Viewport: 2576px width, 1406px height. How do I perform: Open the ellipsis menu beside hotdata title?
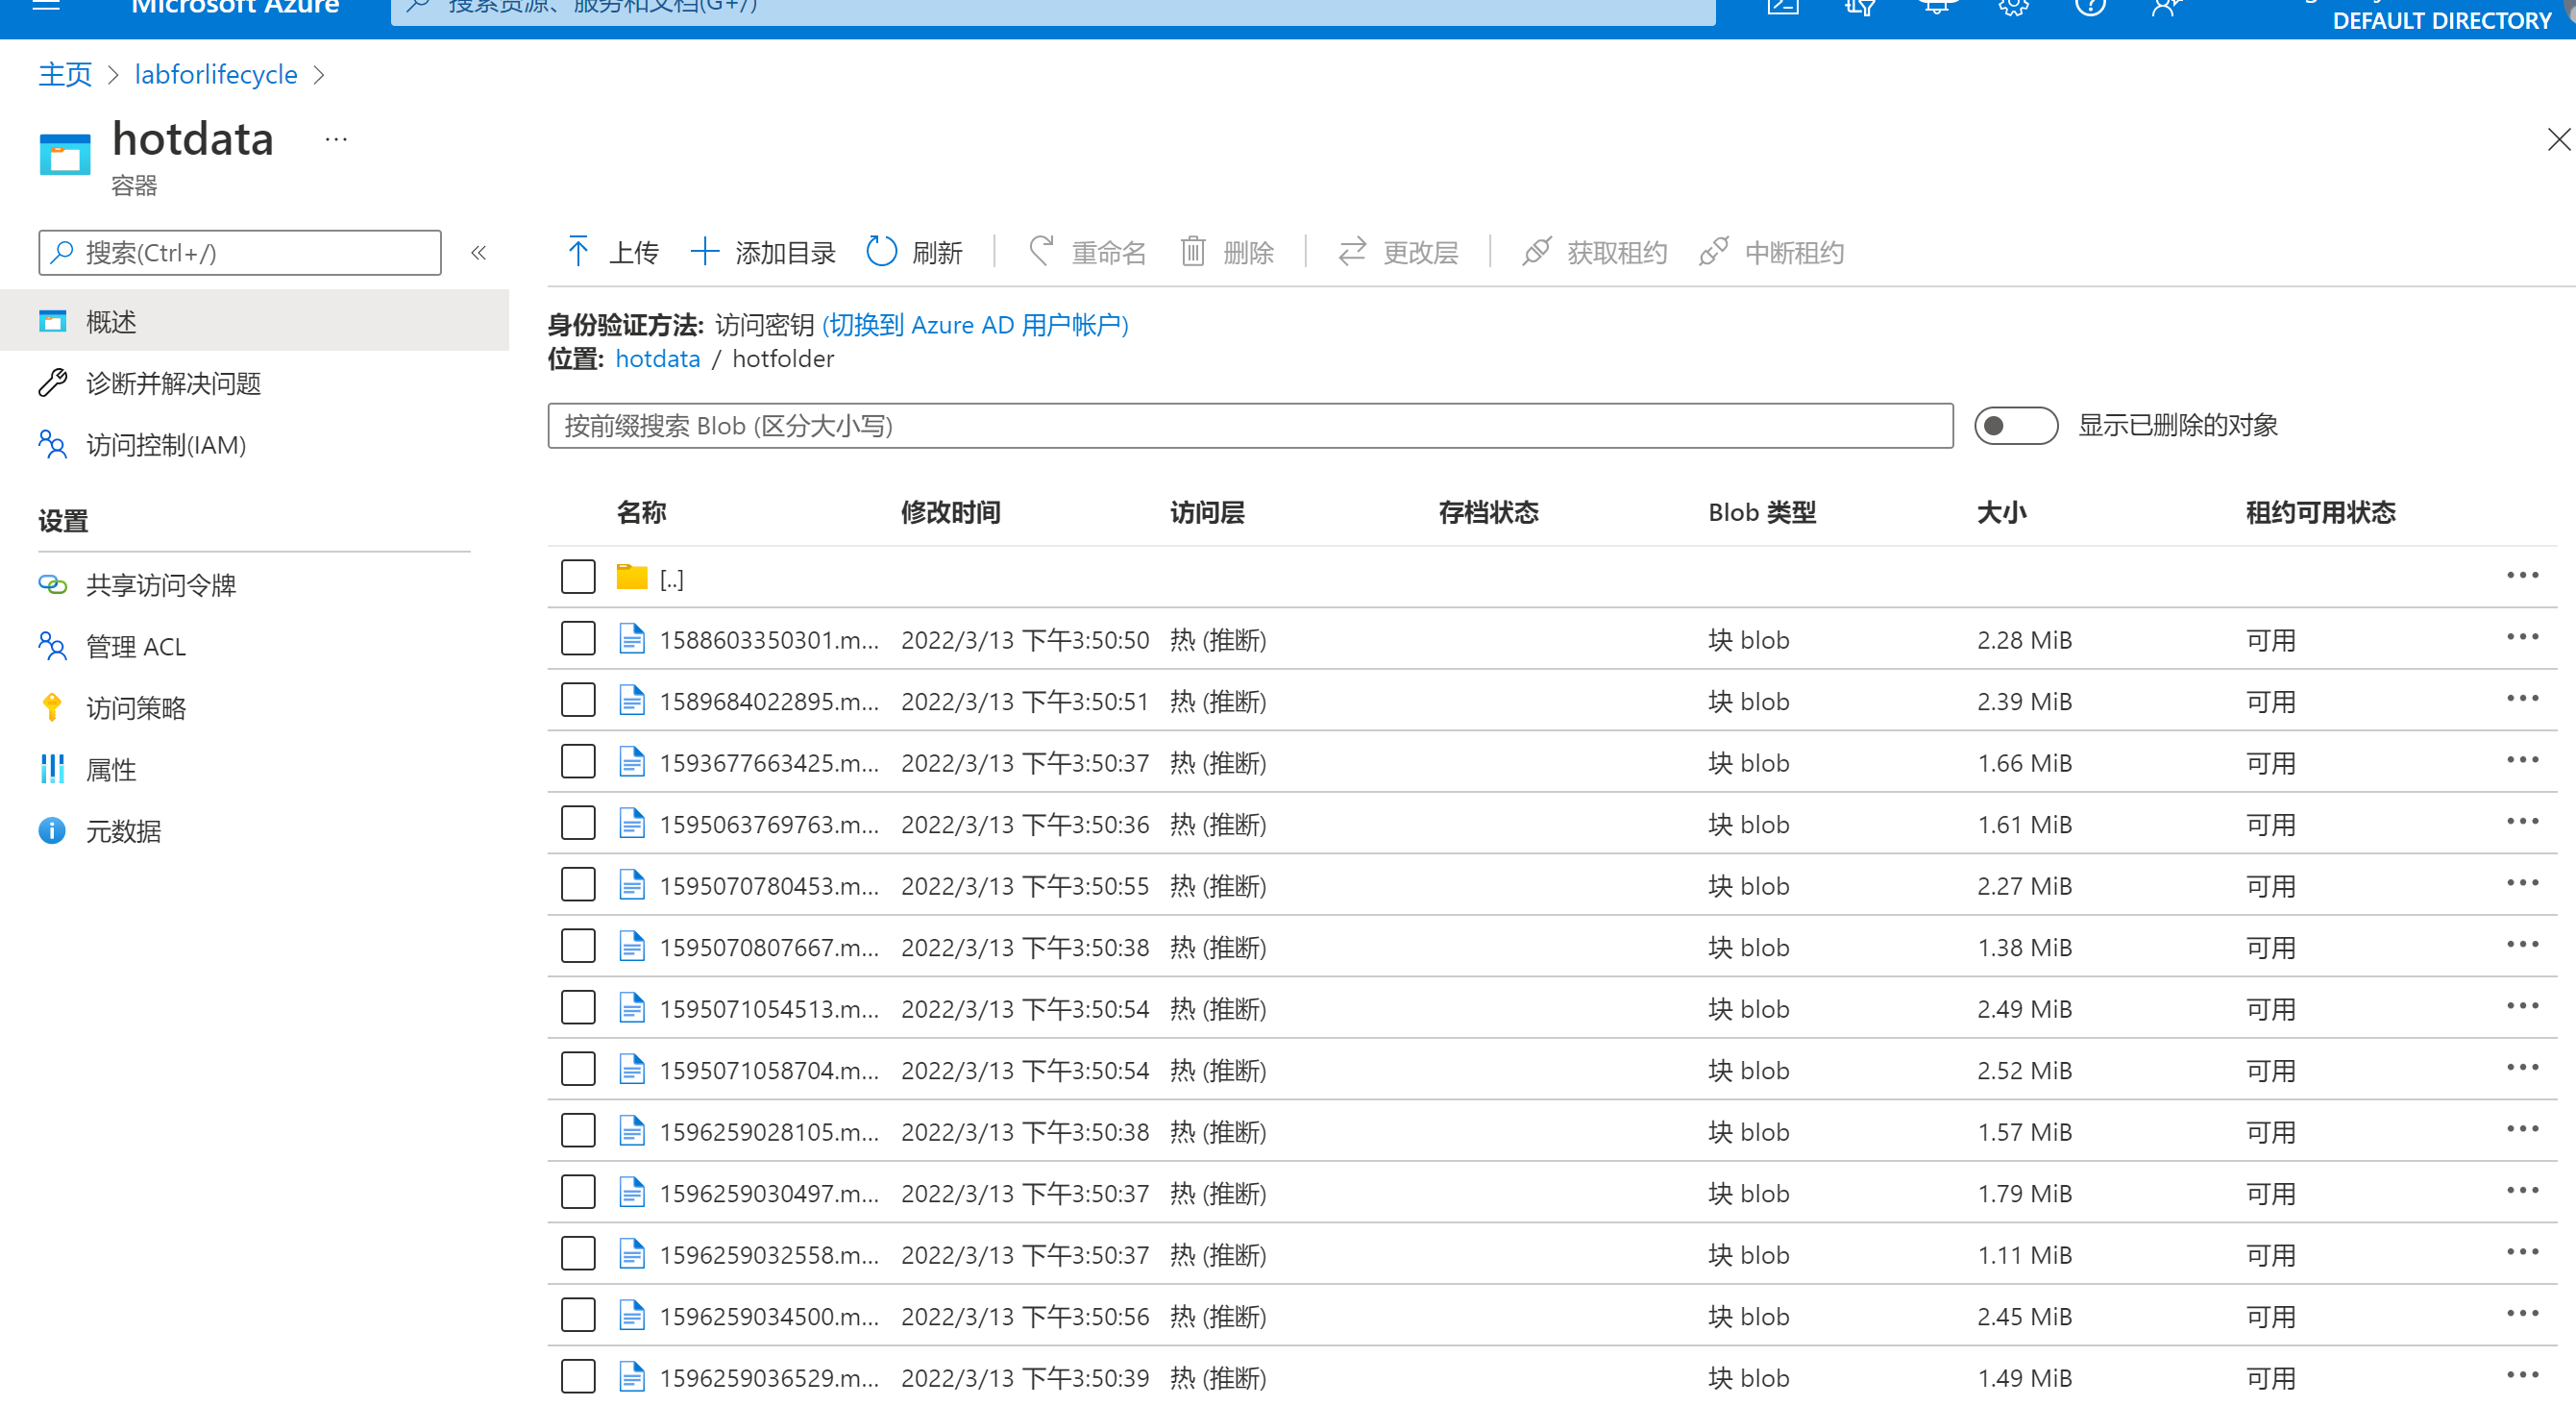pyautogui.click(x=336, y=139)
